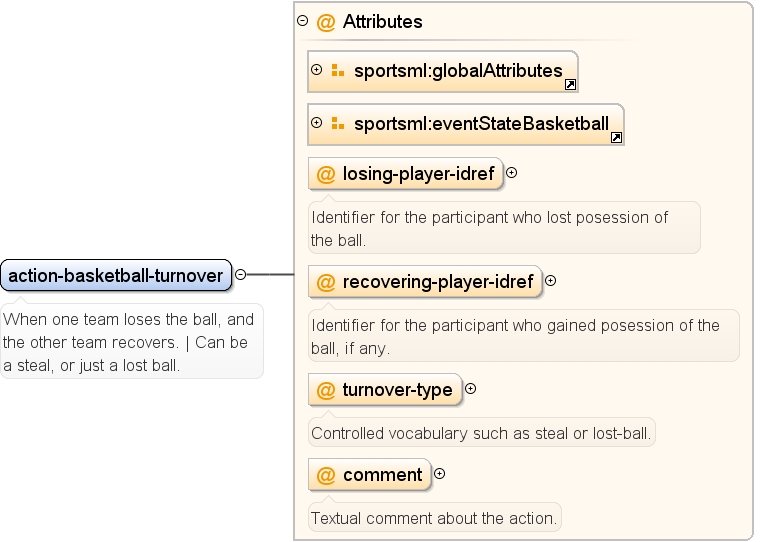This screenshot has height=542, width=771.
Task: Select the turnover-type attribute label
Action: [x=397, y=390]
